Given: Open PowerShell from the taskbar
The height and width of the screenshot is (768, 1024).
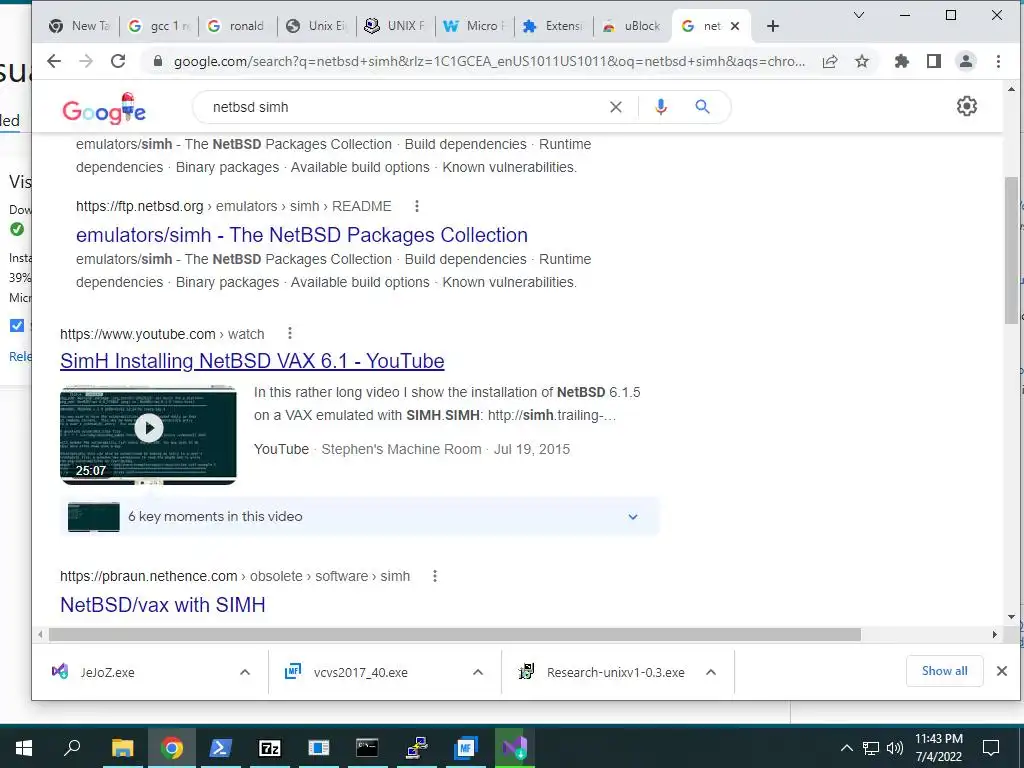Looking at the screenshot, I should point(220,748).
